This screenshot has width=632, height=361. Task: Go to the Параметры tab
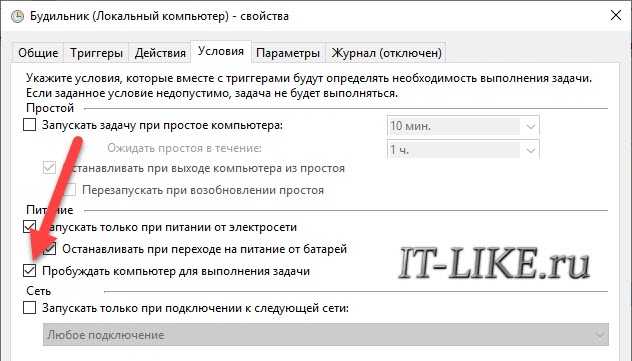288,53
